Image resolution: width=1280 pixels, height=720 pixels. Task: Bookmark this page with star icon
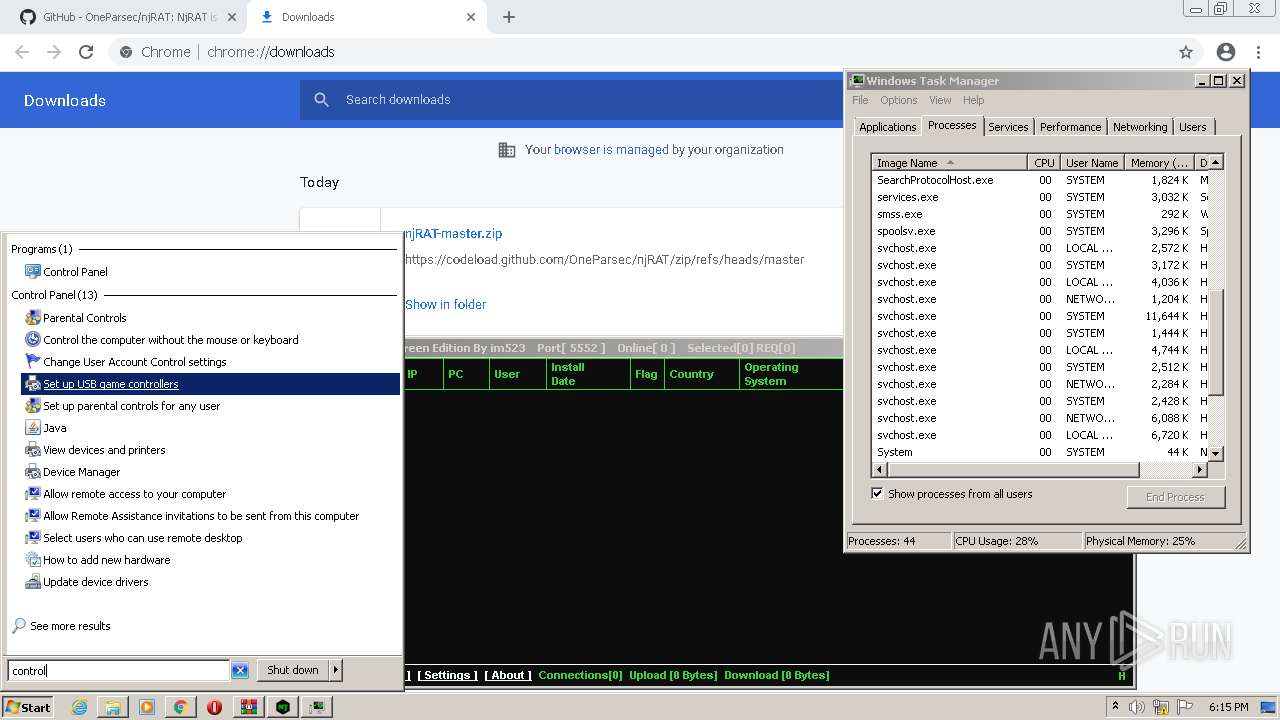(1186, 52)
